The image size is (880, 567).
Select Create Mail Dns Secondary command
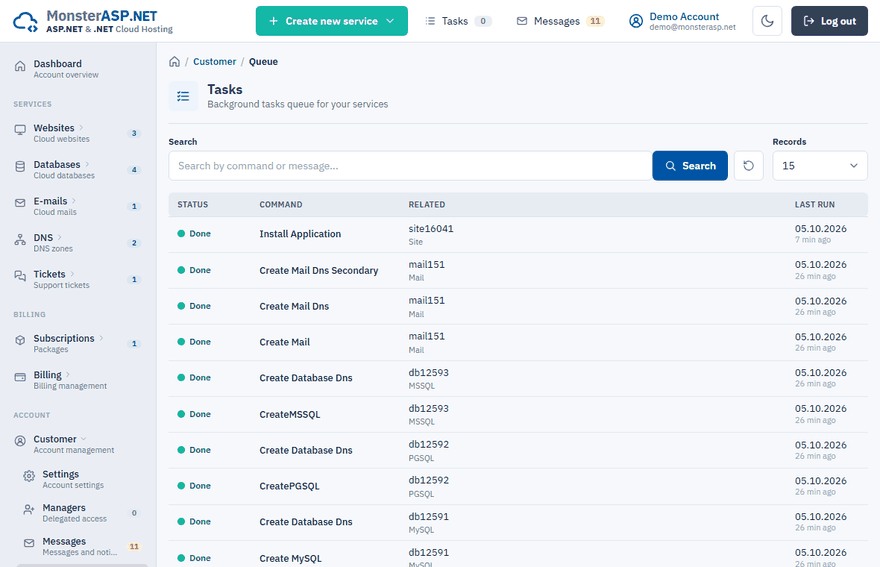pyautogui.click(x=319, y=270)
